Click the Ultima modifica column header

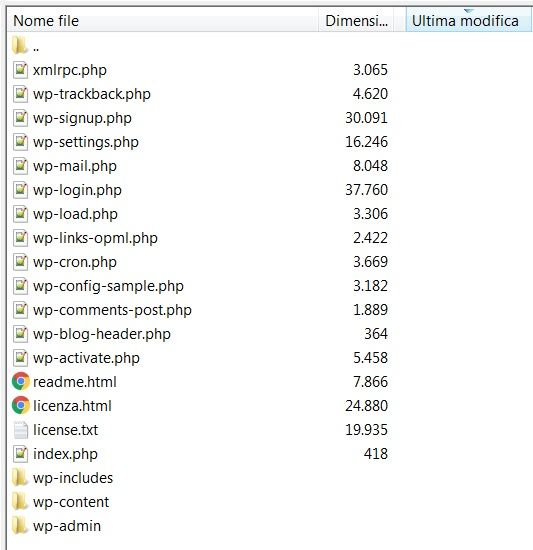tap(468, 21)
